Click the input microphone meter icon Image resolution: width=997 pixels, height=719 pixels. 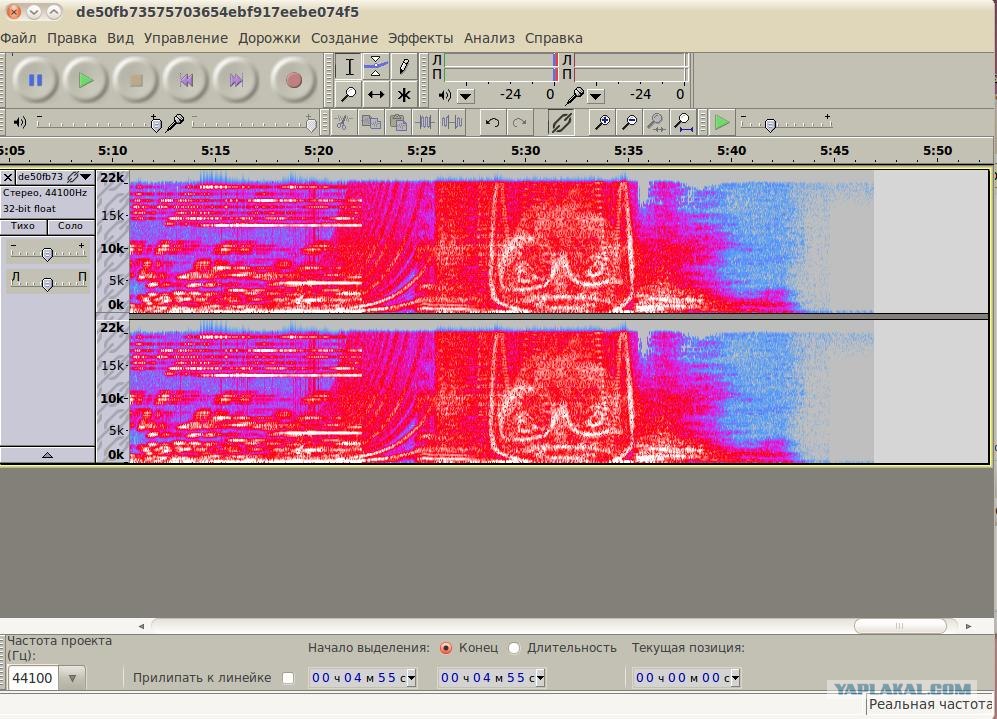point(575,95)
